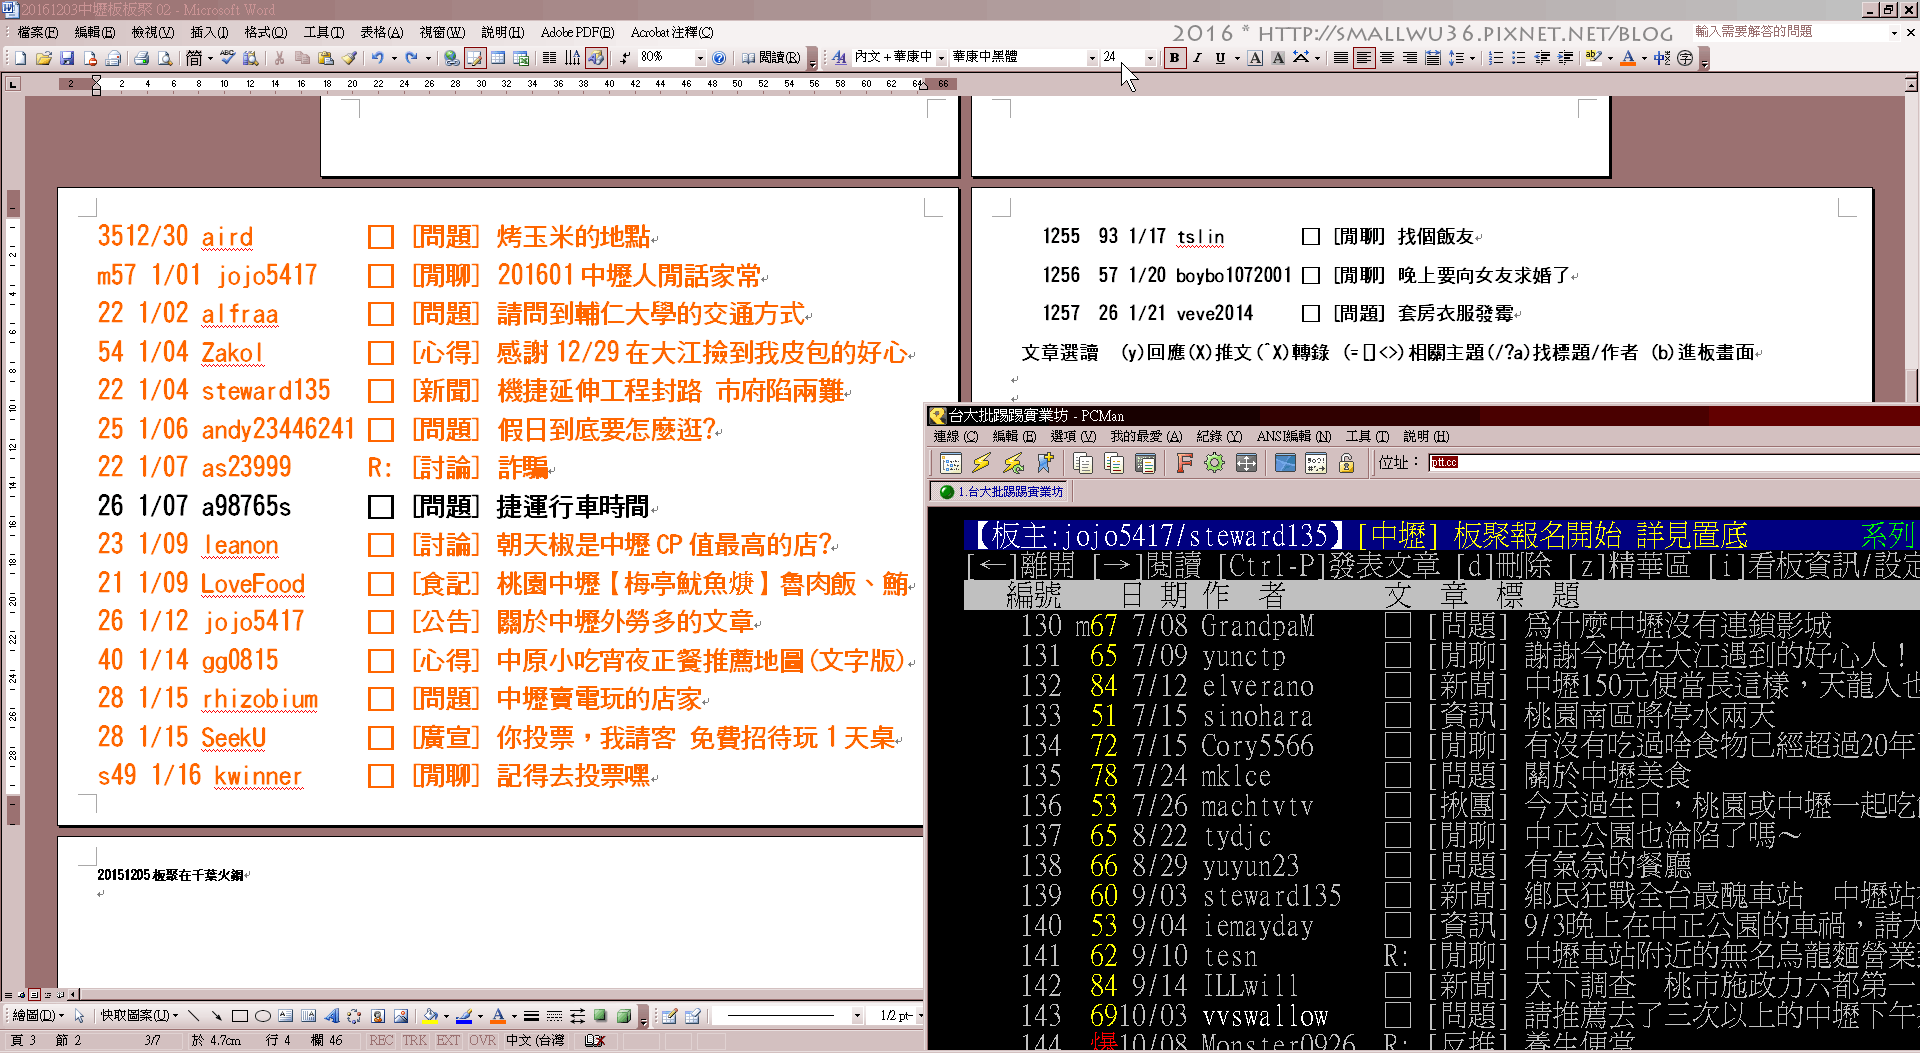Open the 檔案 File menu in Word
1920x1053 pixels.
pos(38,32)
